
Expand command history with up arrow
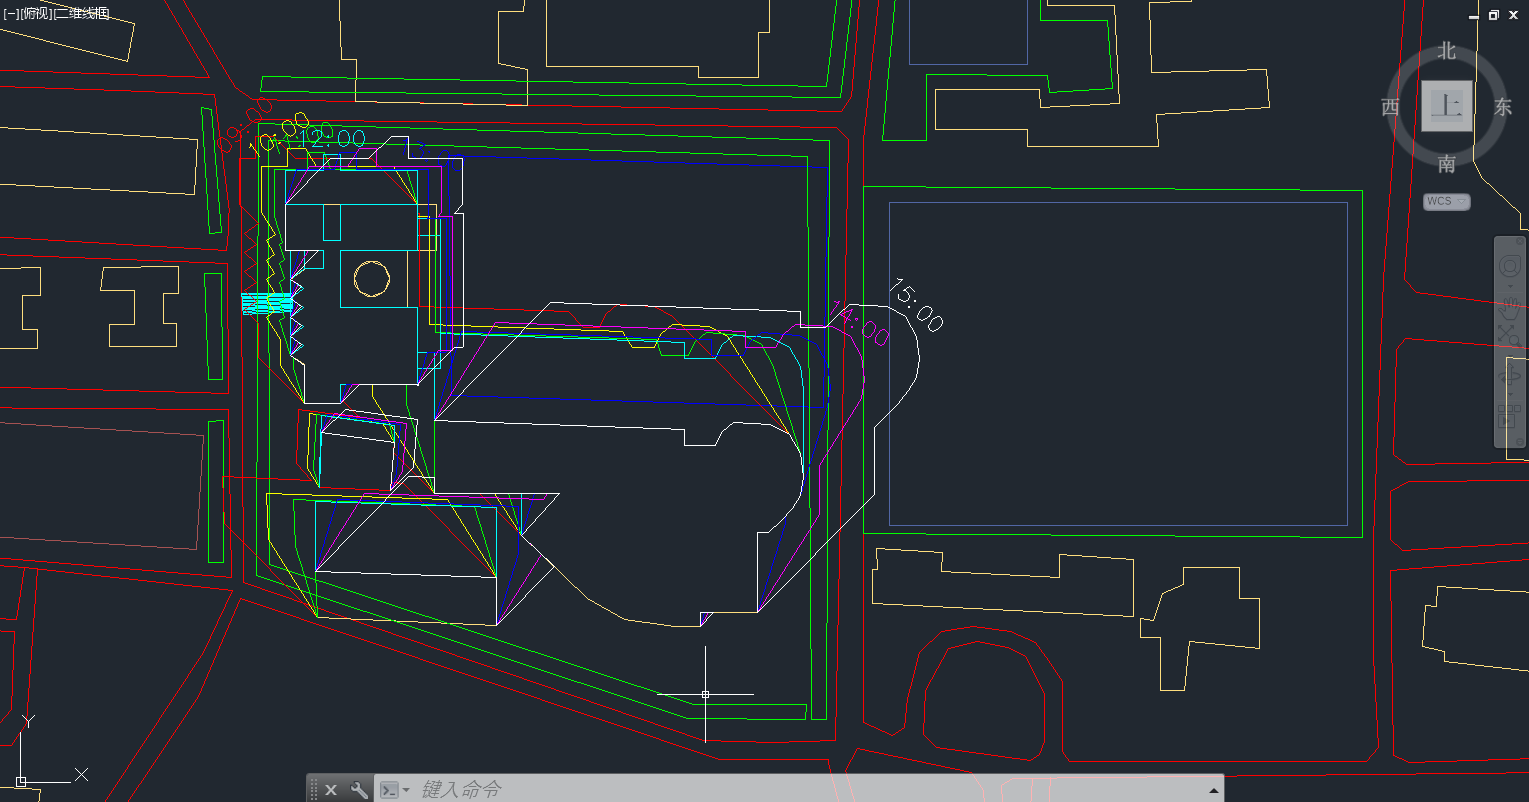(1214, 789)
